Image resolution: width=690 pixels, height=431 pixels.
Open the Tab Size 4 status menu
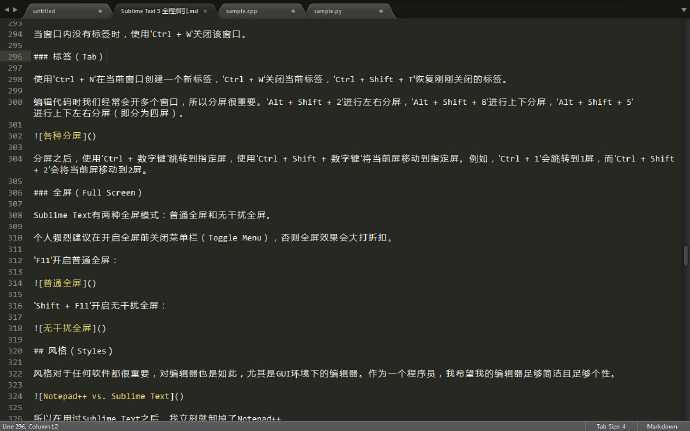pos(611,427)
